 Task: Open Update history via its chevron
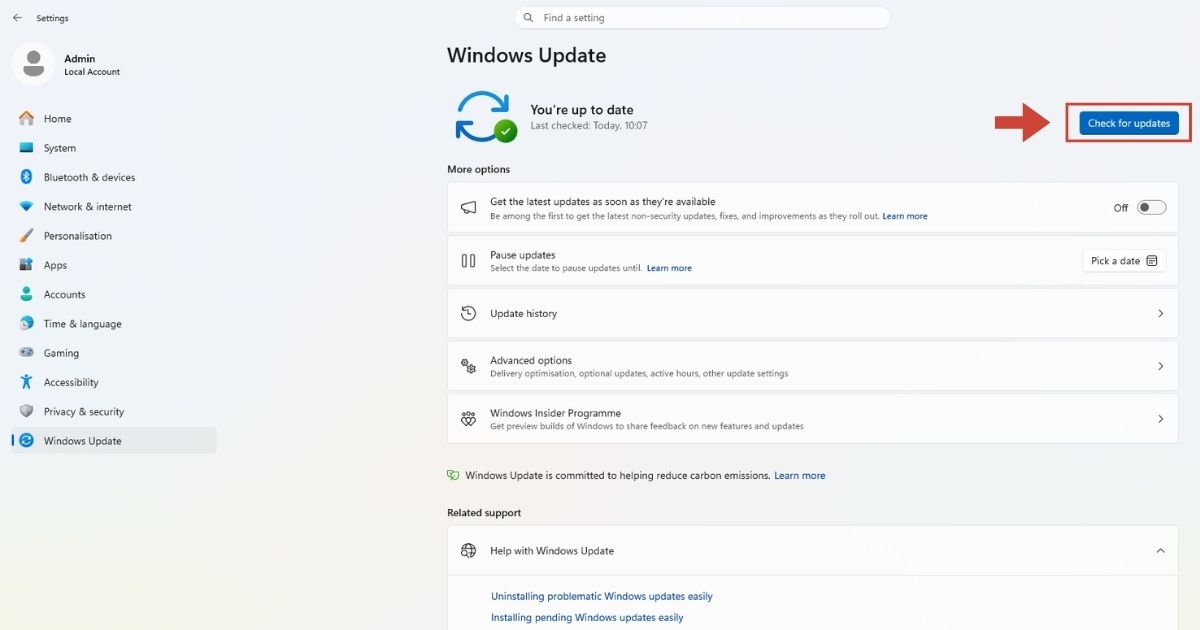[x=1160, y=313]
